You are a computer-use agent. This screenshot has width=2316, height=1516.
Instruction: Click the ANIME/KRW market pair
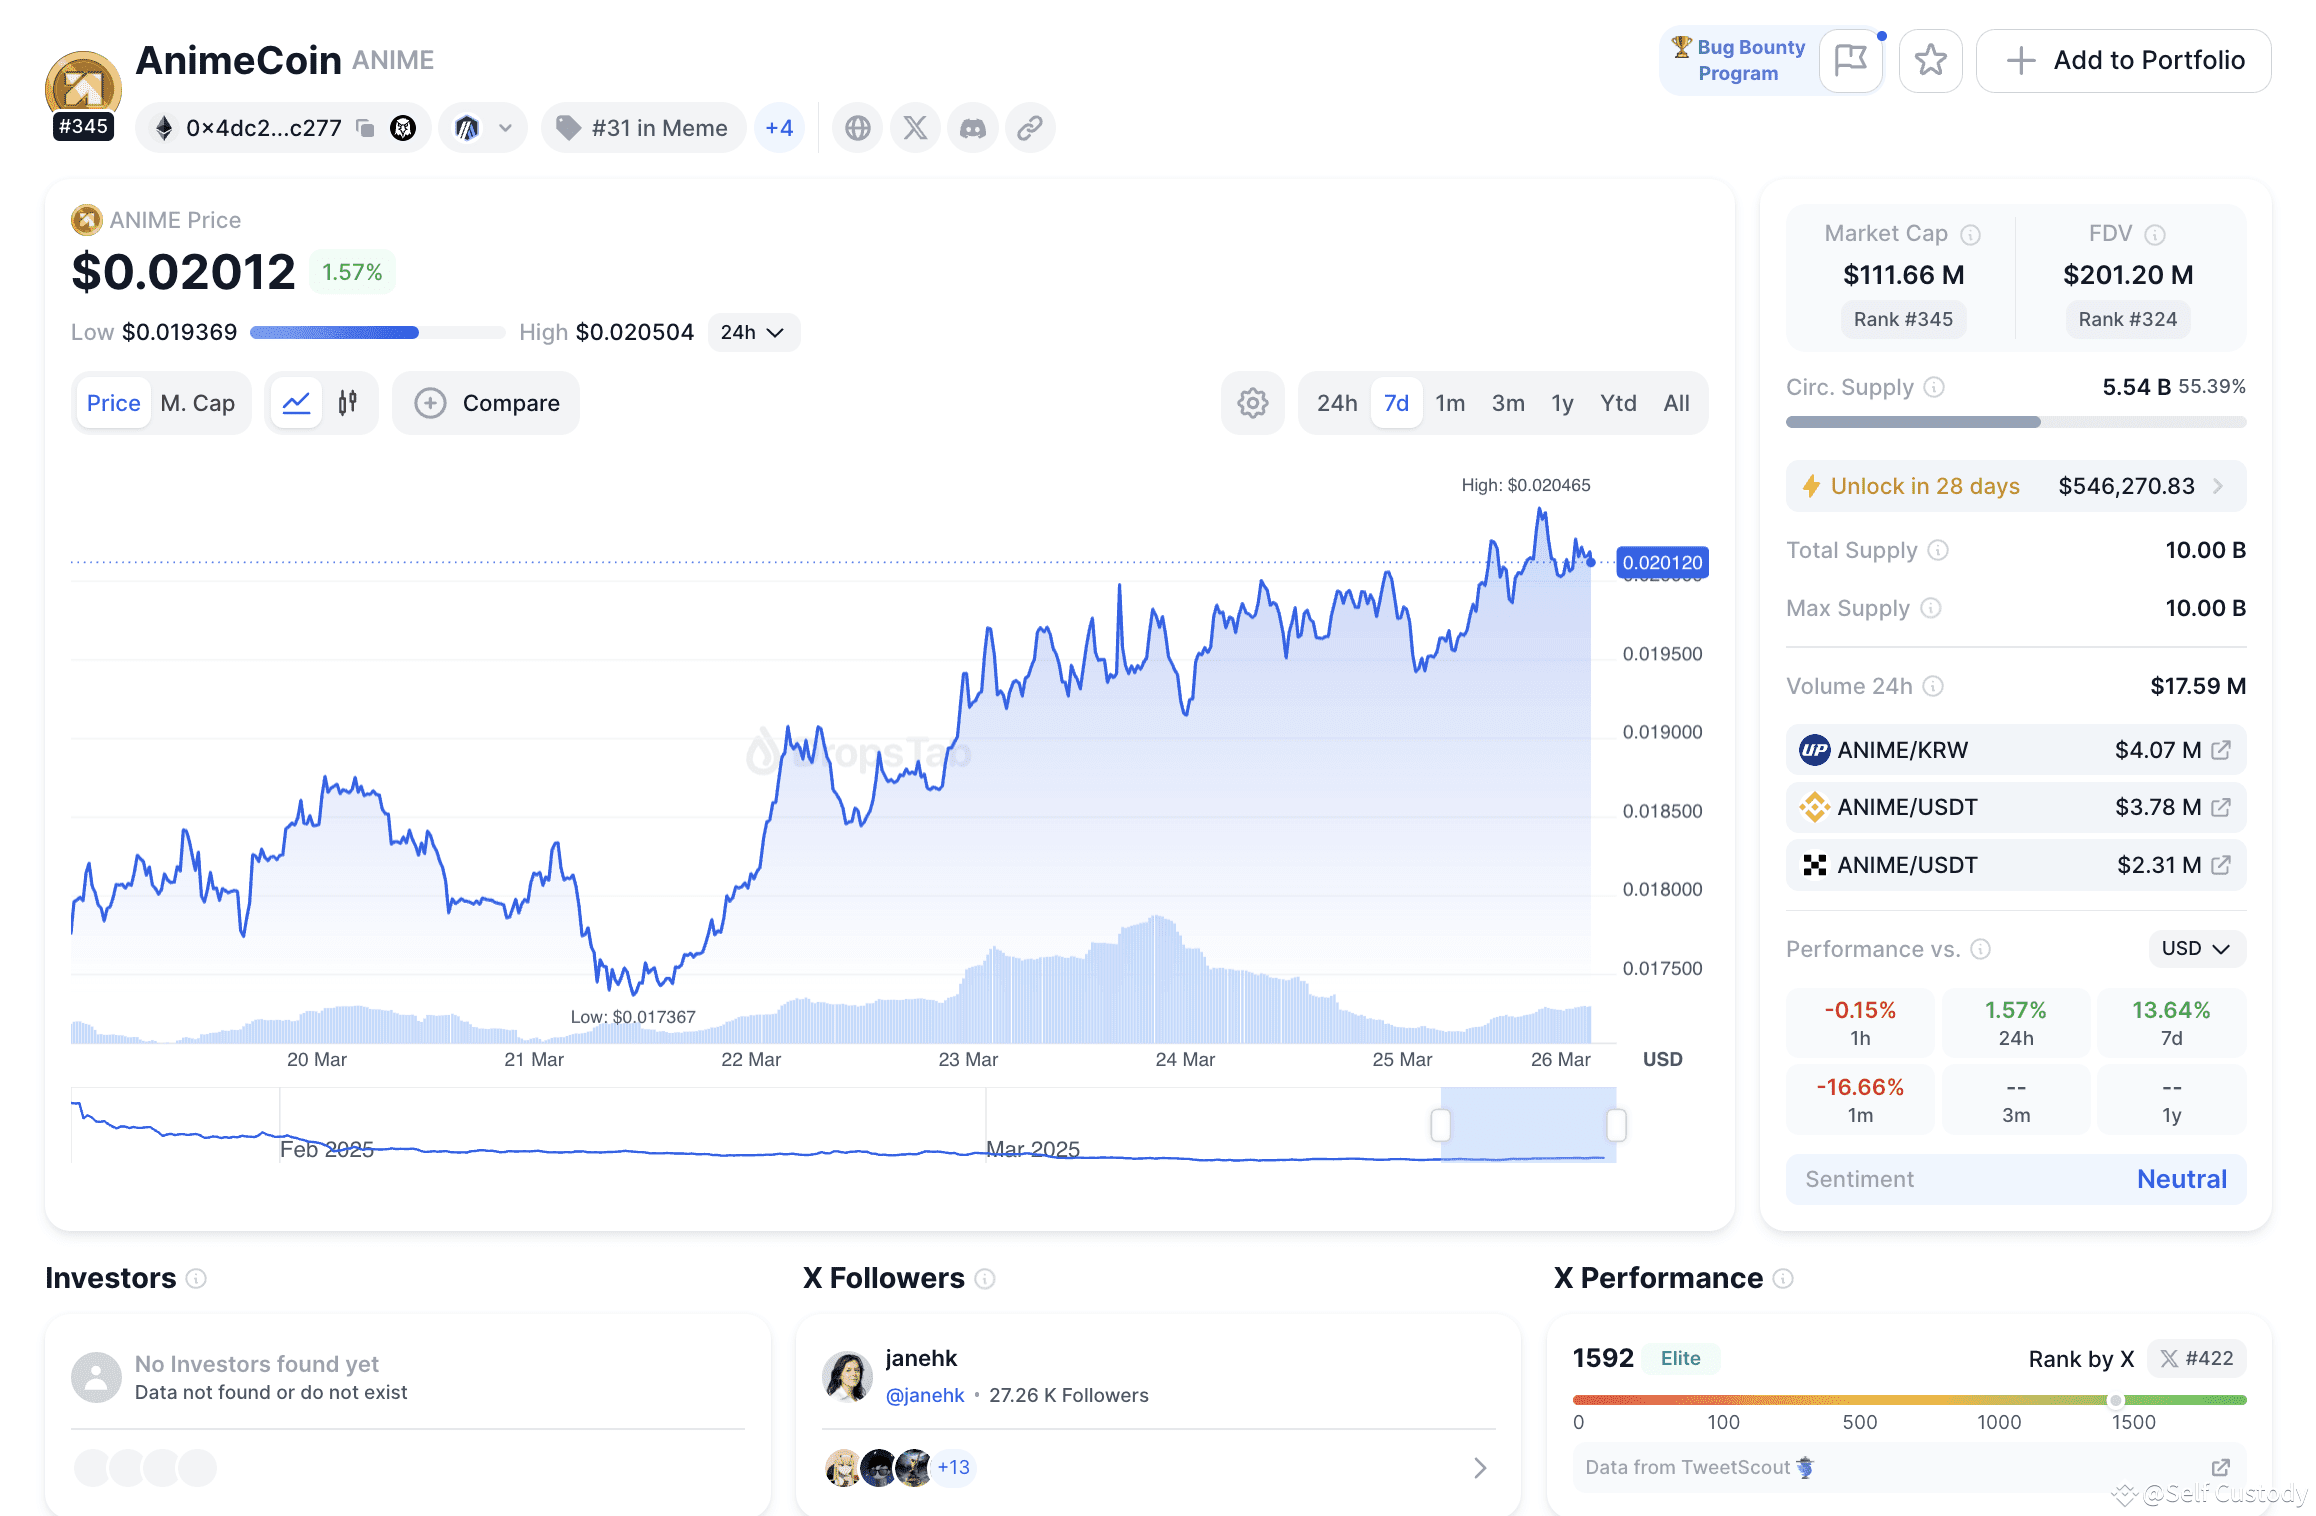pyautogui.click(x=2016, y=750)
